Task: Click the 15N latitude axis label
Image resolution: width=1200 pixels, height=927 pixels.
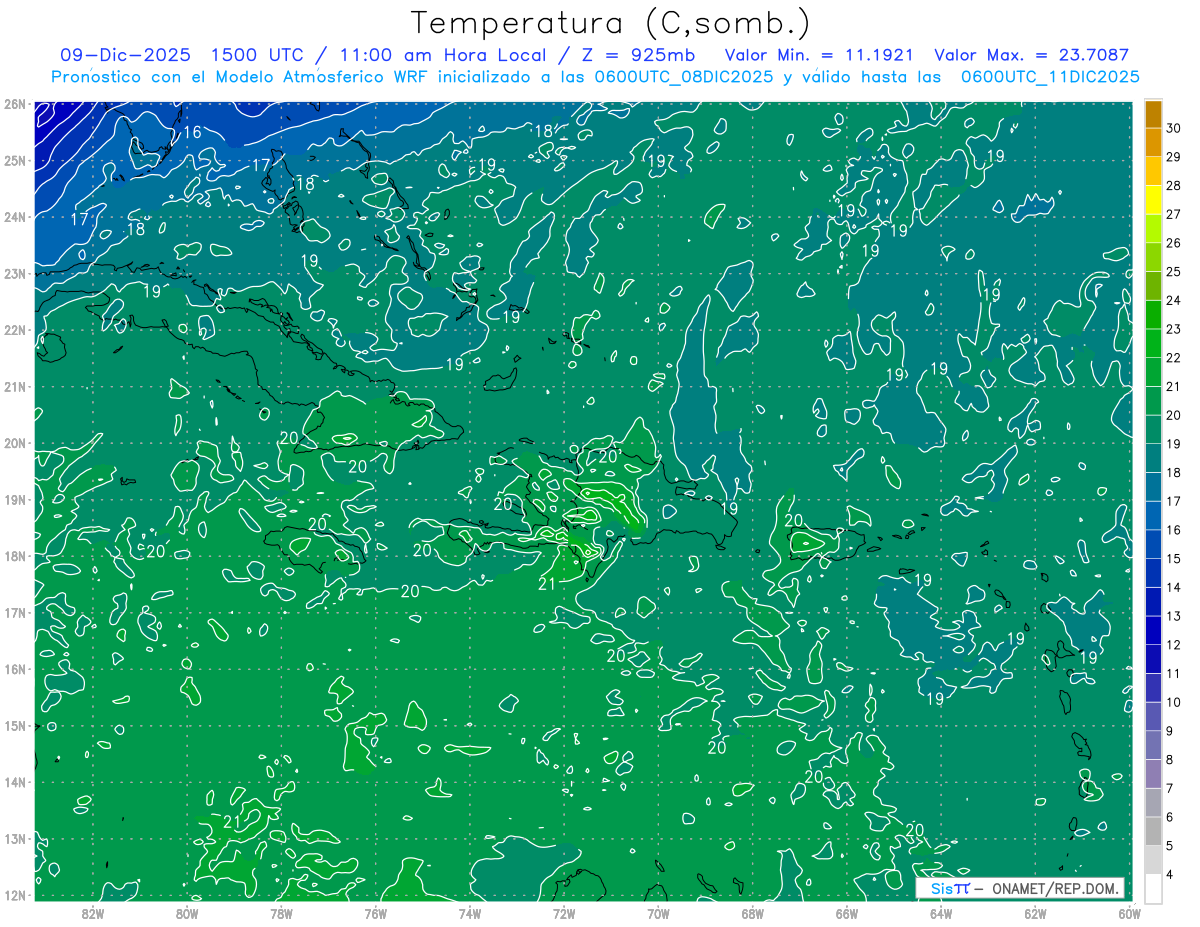Action: pyautogui.click(x=15, y=726)
